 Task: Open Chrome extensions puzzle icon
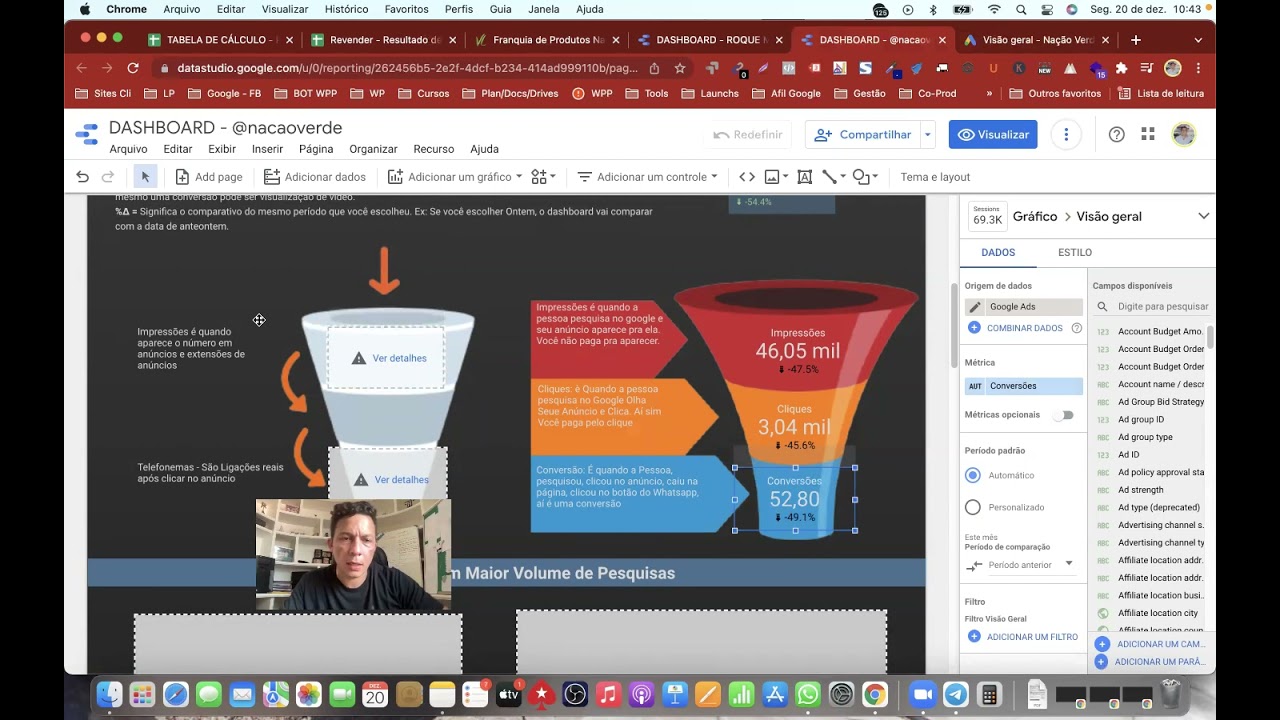pos(1121,68)
